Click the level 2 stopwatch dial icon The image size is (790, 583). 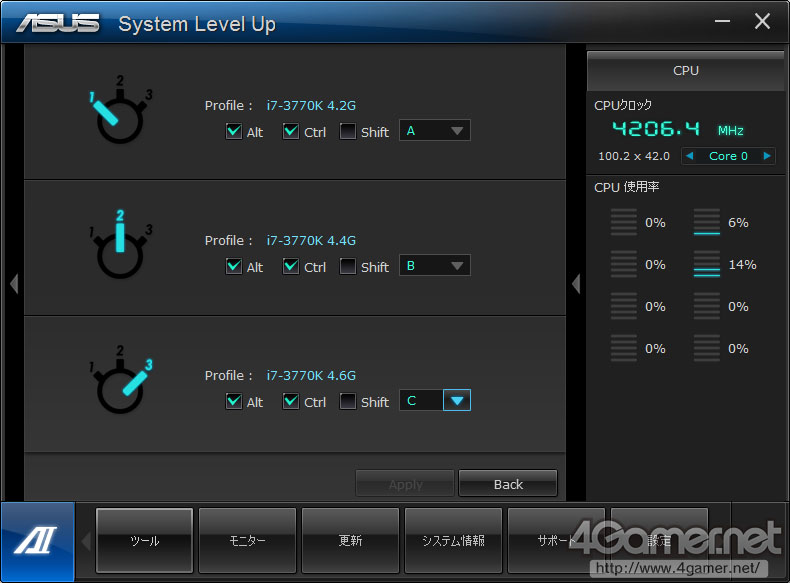tap(120, 244)
